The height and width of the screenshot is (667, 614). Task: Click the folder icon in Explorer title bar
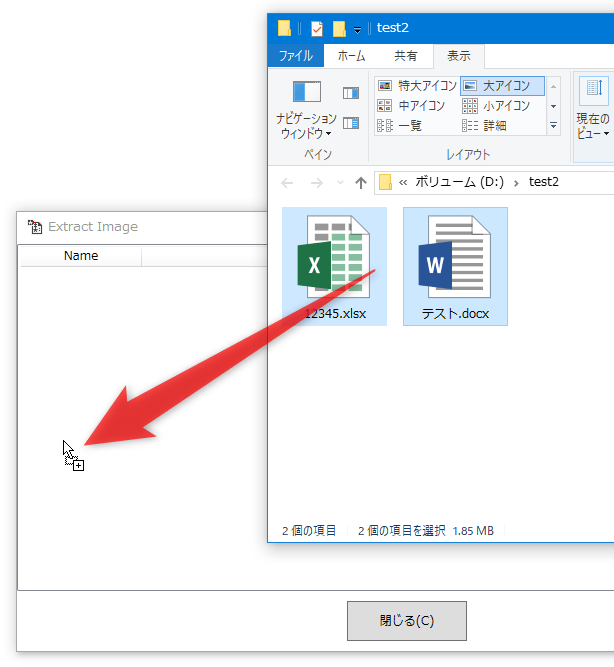[x=284, y=28]
